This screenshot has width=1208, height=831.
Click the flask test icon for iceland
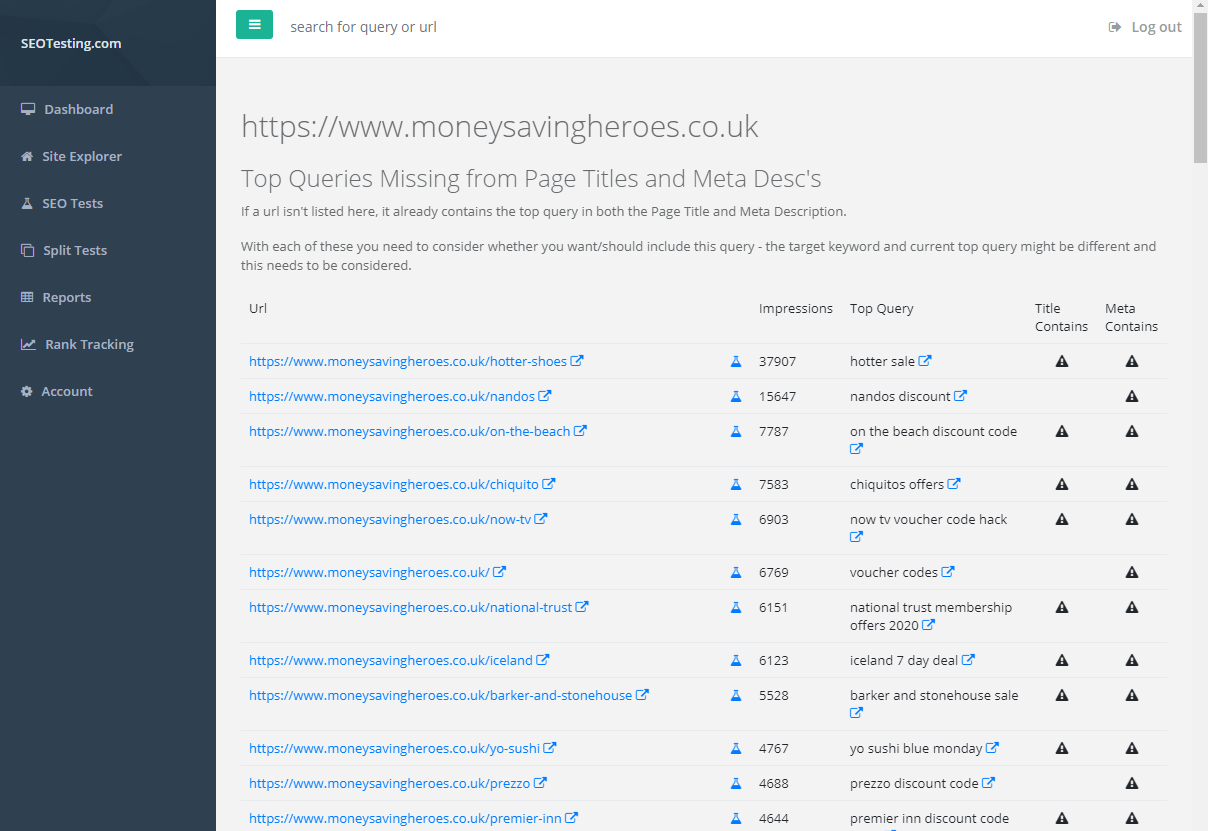(736, 660)
